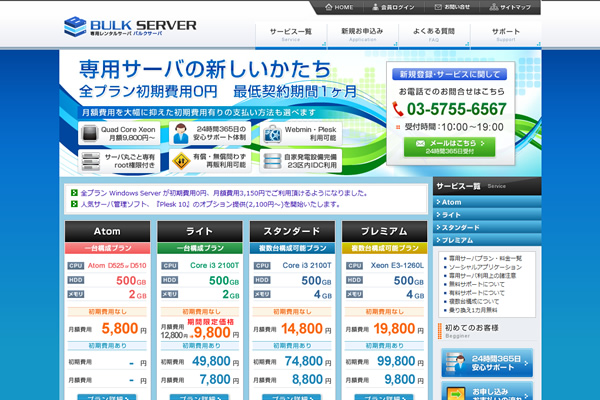Click お問い合せ contact link in top bar

click(452, 7)
